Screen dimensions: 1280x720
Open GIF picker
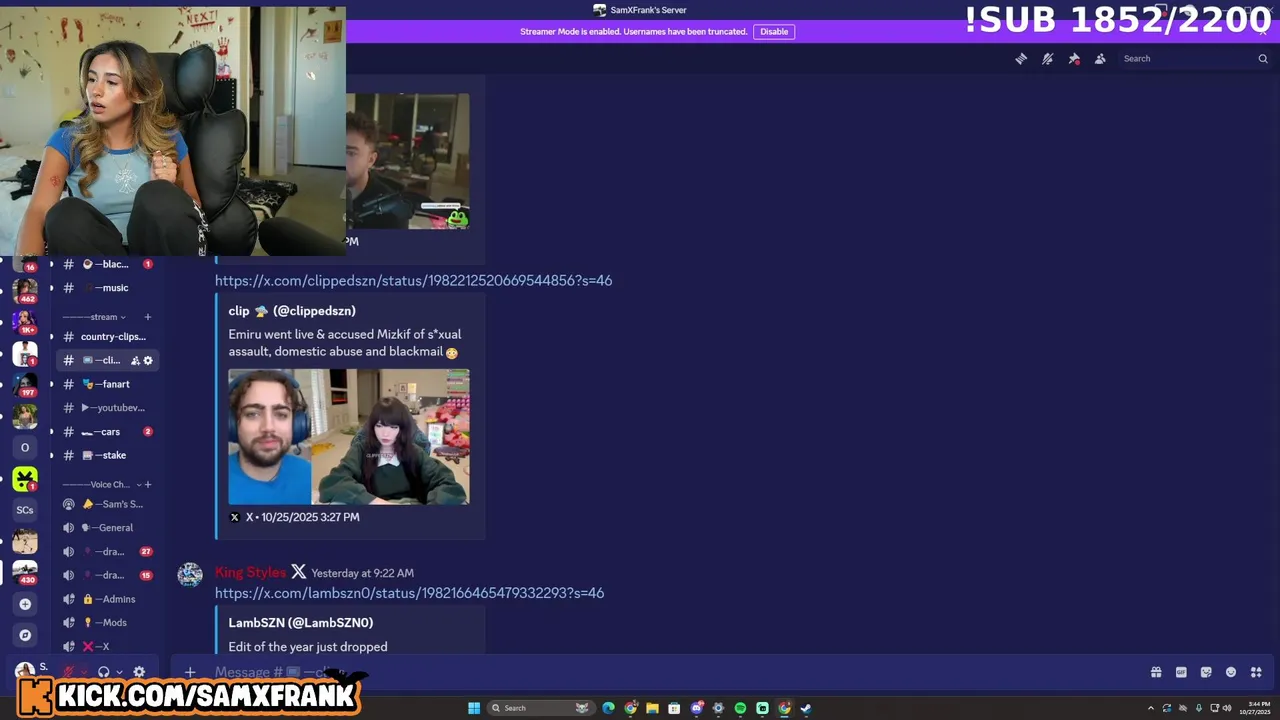[1181, 672]
